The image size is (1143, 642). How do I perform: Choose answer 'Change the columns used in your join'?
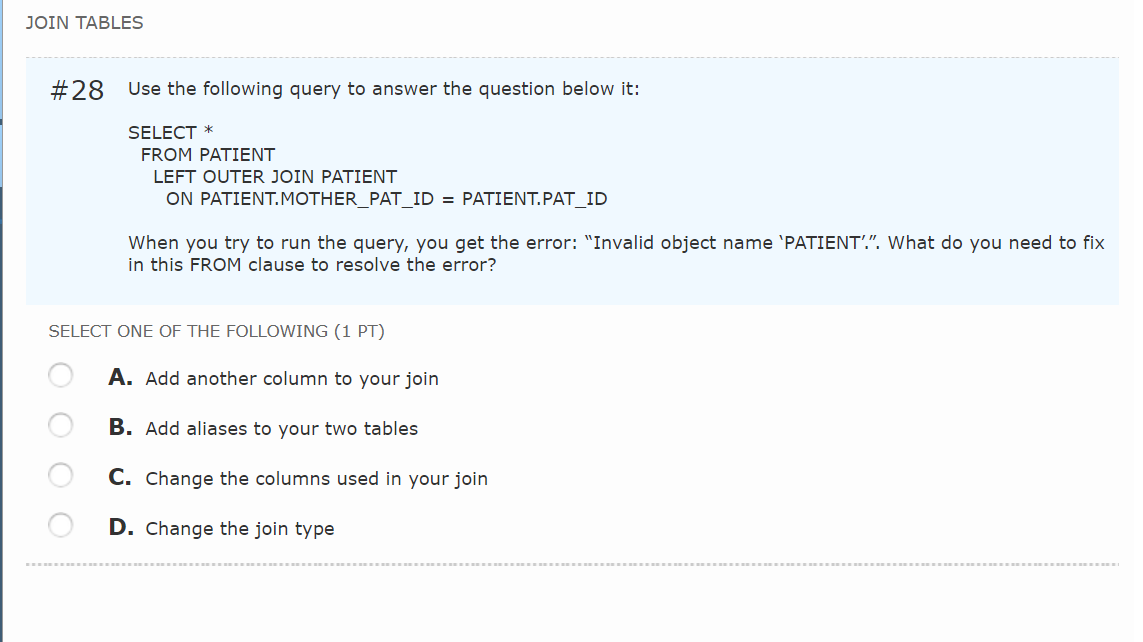(x=317, y=479)
